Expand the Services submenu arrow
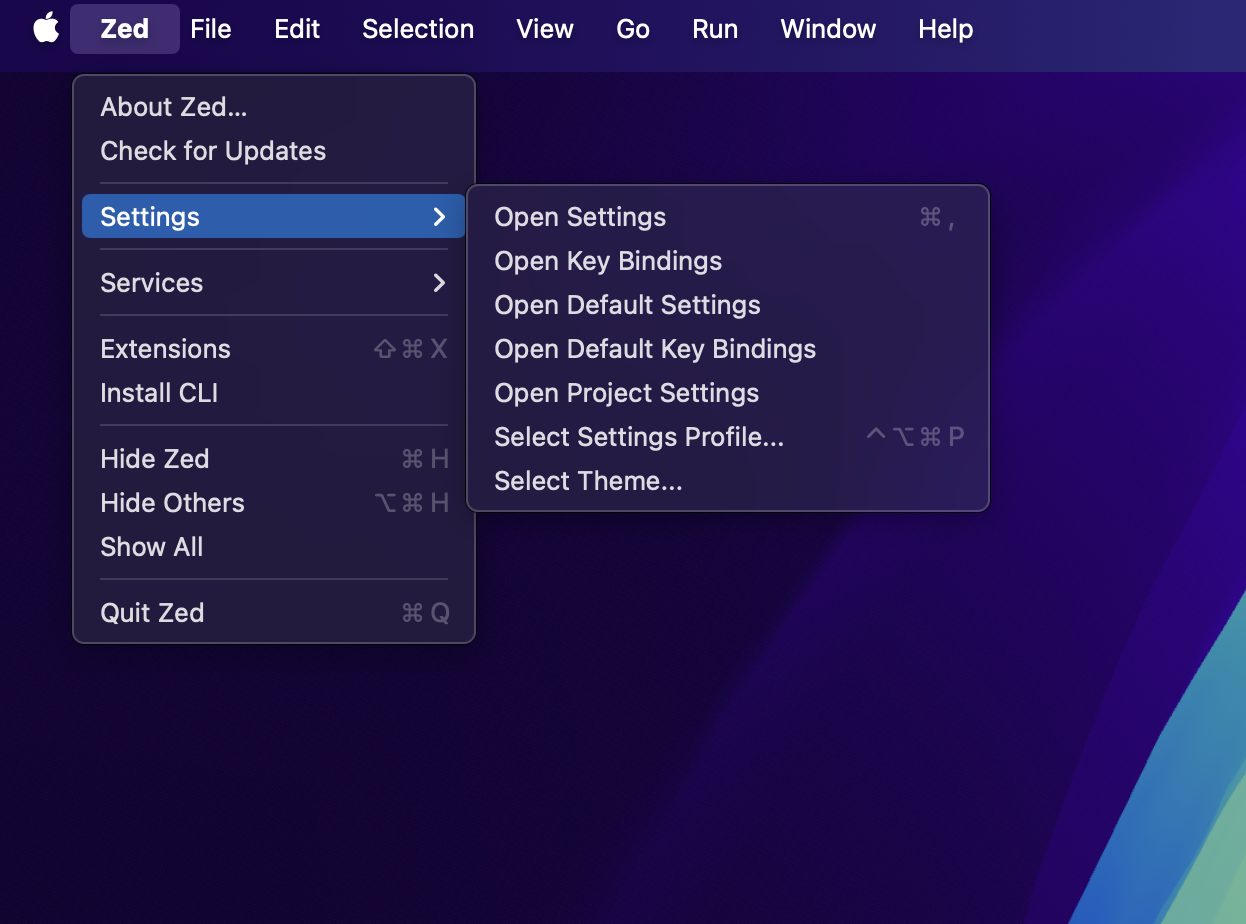Image resolution: width=1246 pixels, height=924 pixels. click(439, 283)
